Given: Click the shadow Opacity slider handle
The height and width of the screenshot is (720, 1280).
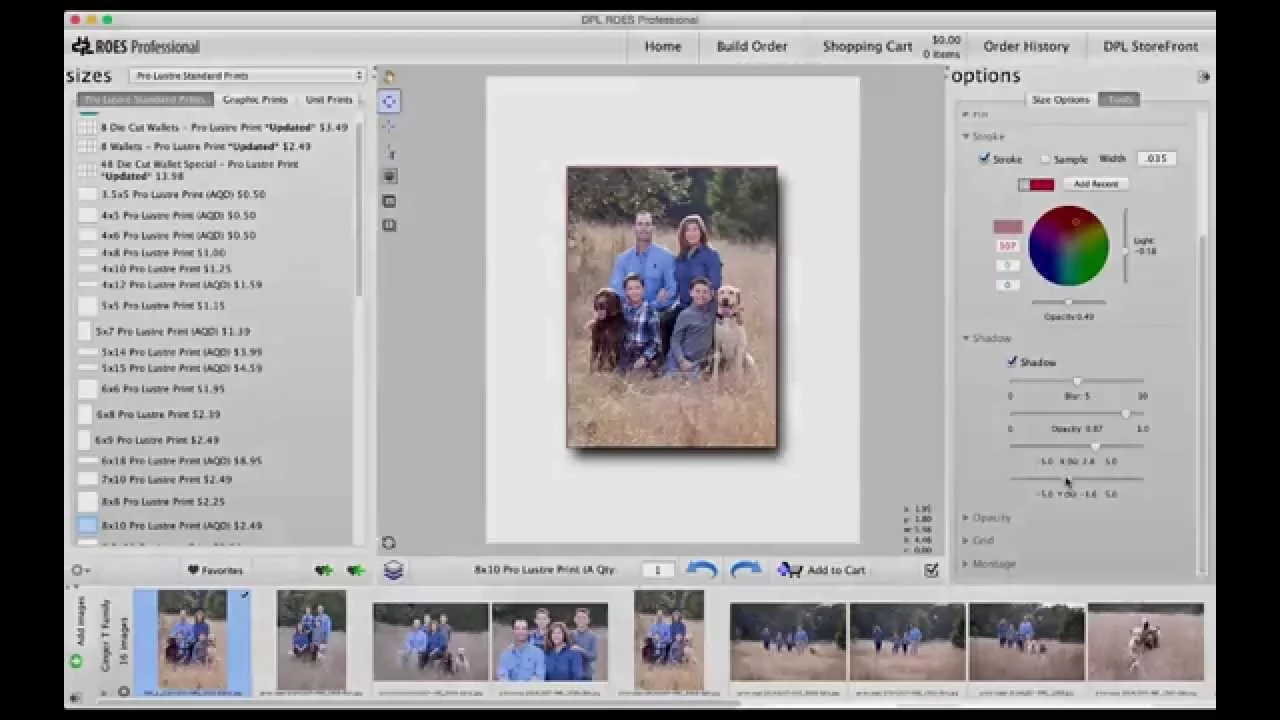Looking at the screenshot, I should 1126,413.
